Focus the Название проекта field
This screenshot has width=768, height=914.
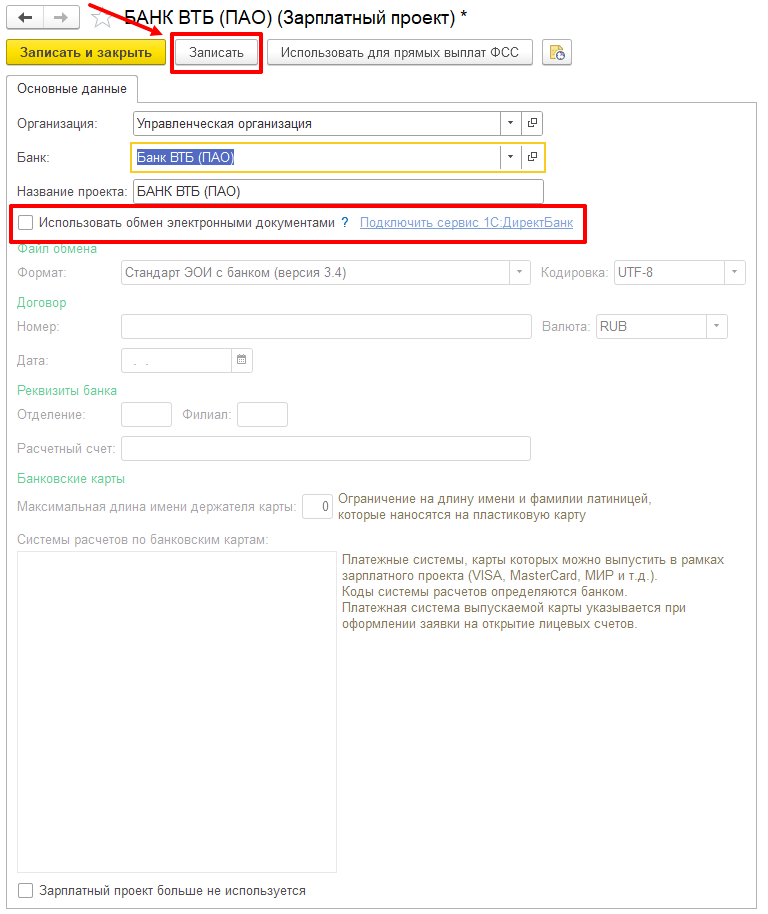338,191
